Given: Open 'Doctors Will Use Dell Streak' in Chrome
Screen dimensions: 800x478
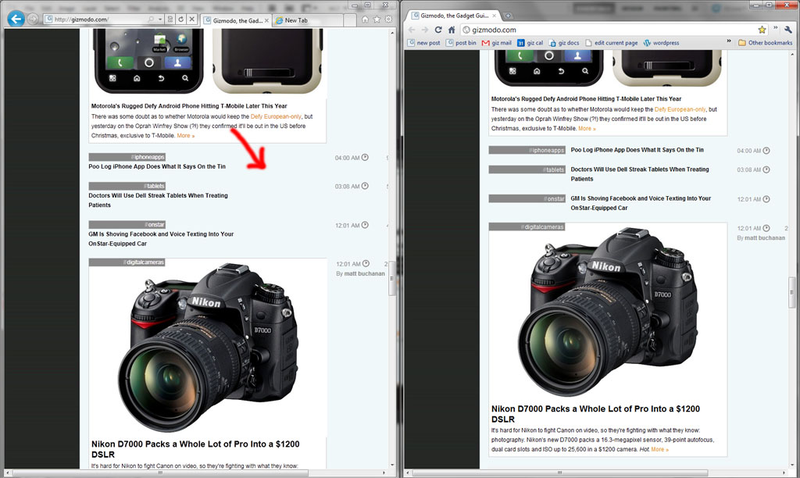Looking at the screenshot, I should [640, 174].
